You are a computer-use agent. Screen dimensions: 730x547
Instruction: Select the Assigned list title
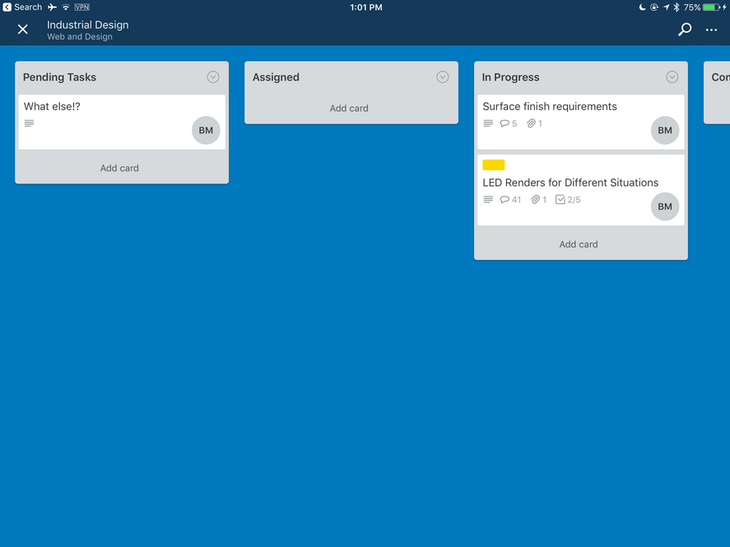276,77
